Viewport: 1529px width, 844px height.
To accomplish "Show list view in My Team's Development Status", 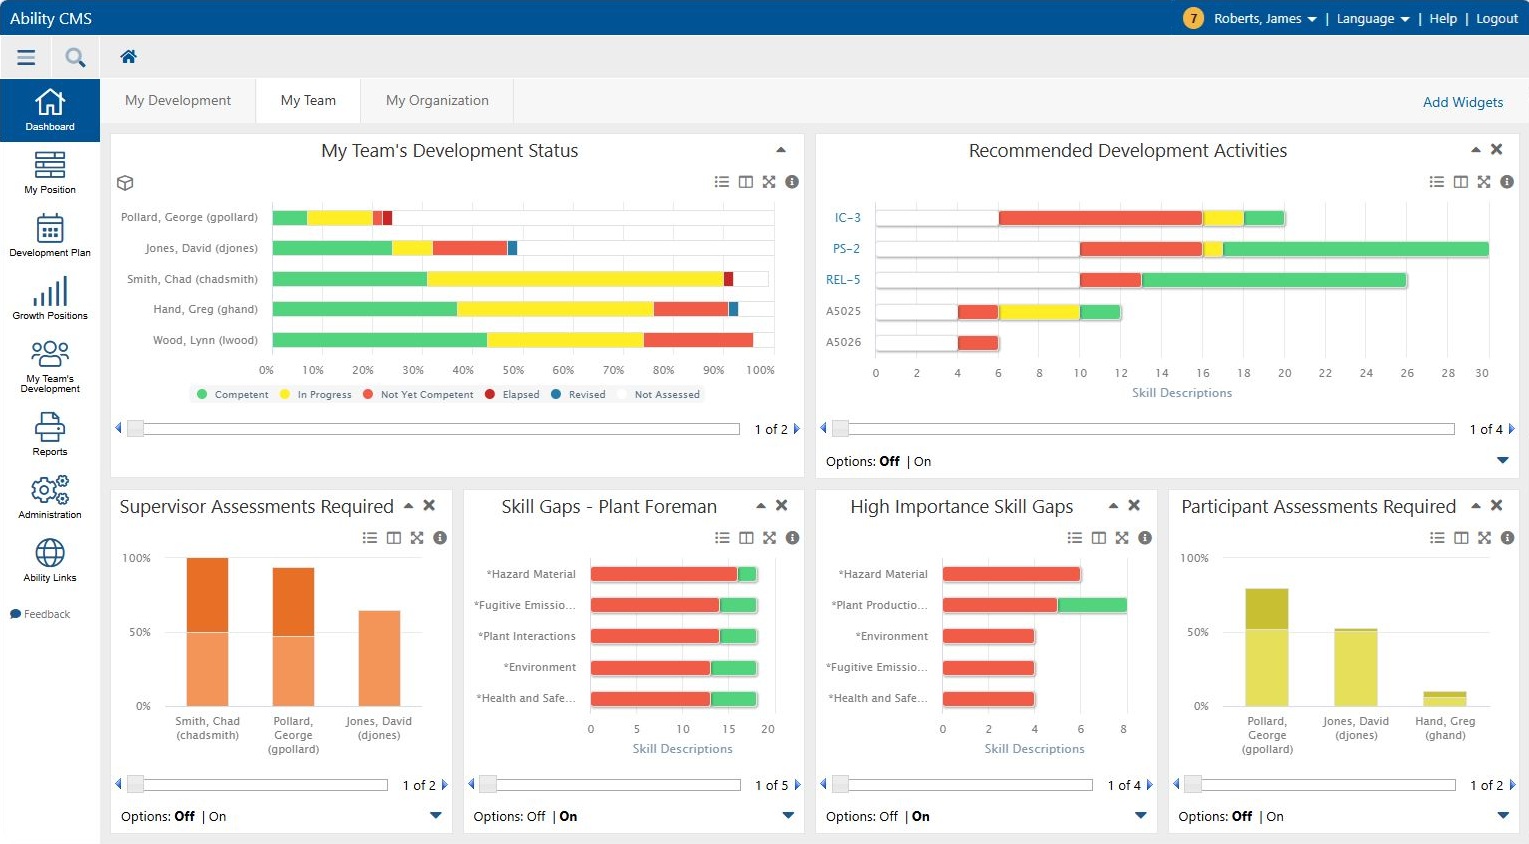I will tap(722, 182).
